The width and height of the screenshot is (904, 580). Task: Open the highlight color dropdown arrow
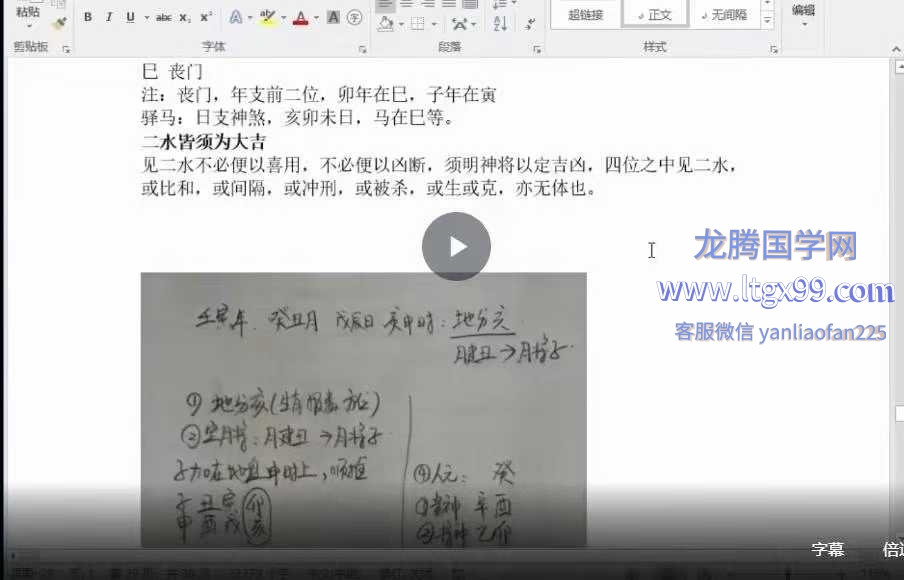(283, 18)
